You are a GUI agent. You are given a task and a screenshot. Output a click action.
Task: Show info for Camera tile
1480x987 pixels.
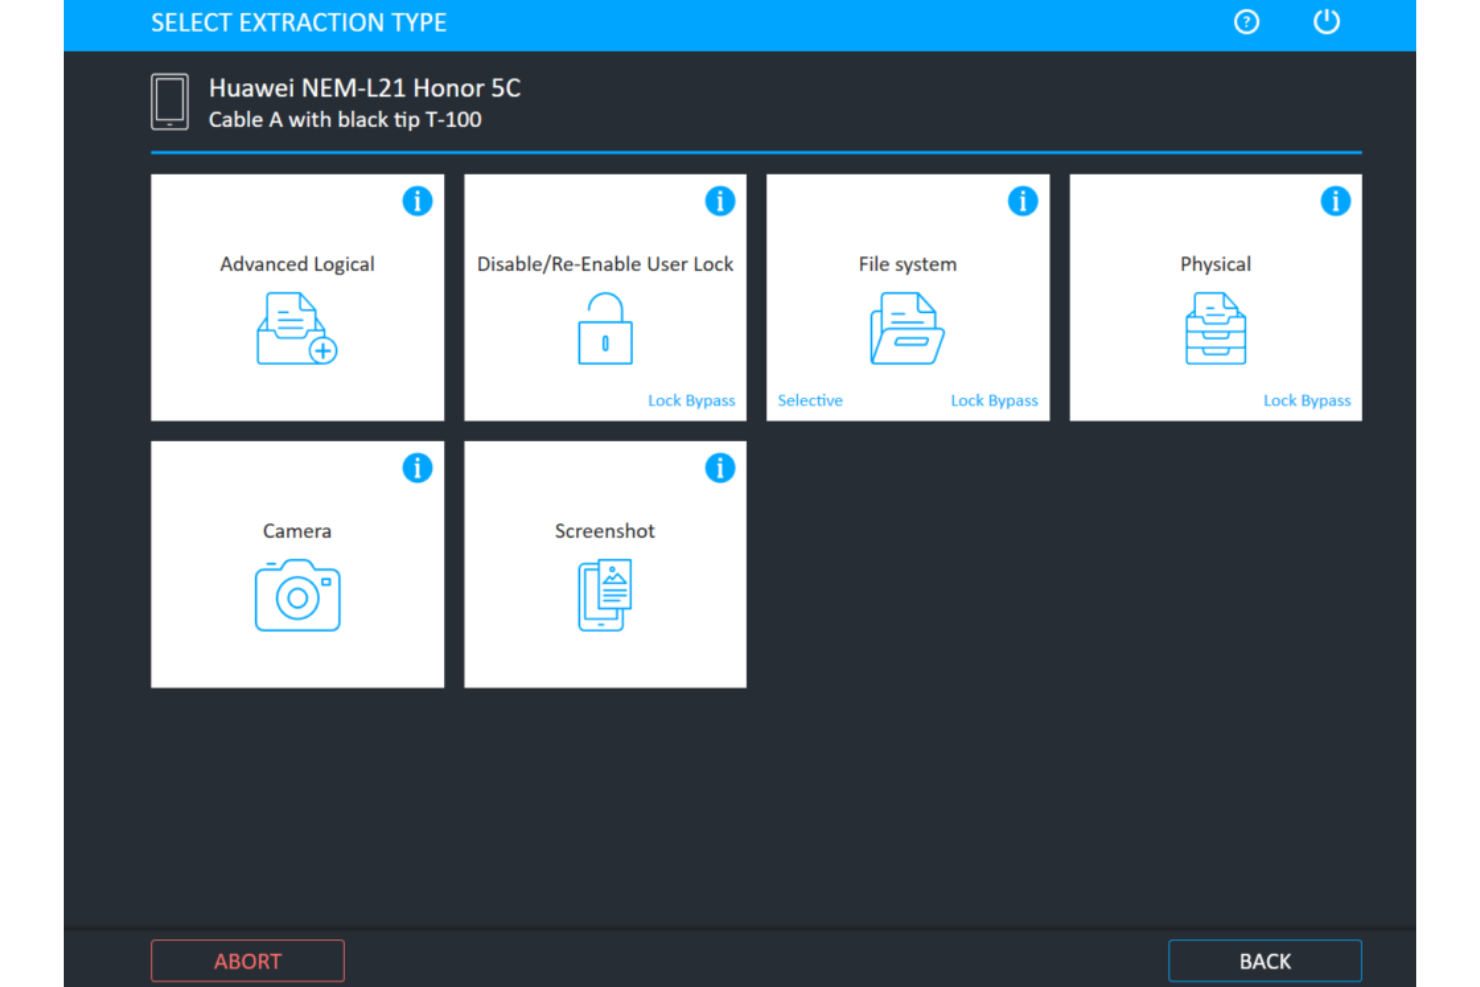click(x=417, y=468)
